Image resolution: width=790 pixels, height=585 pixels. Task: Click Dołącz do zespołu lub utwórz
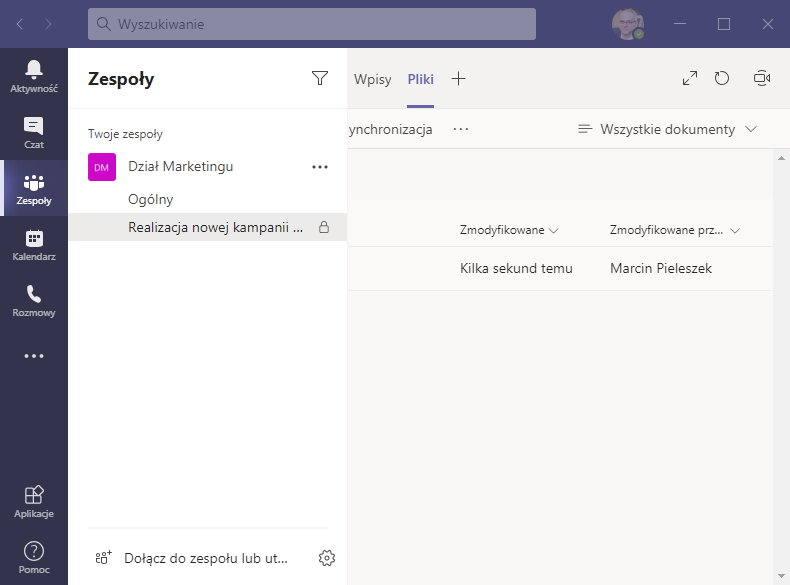coord(206,558)
